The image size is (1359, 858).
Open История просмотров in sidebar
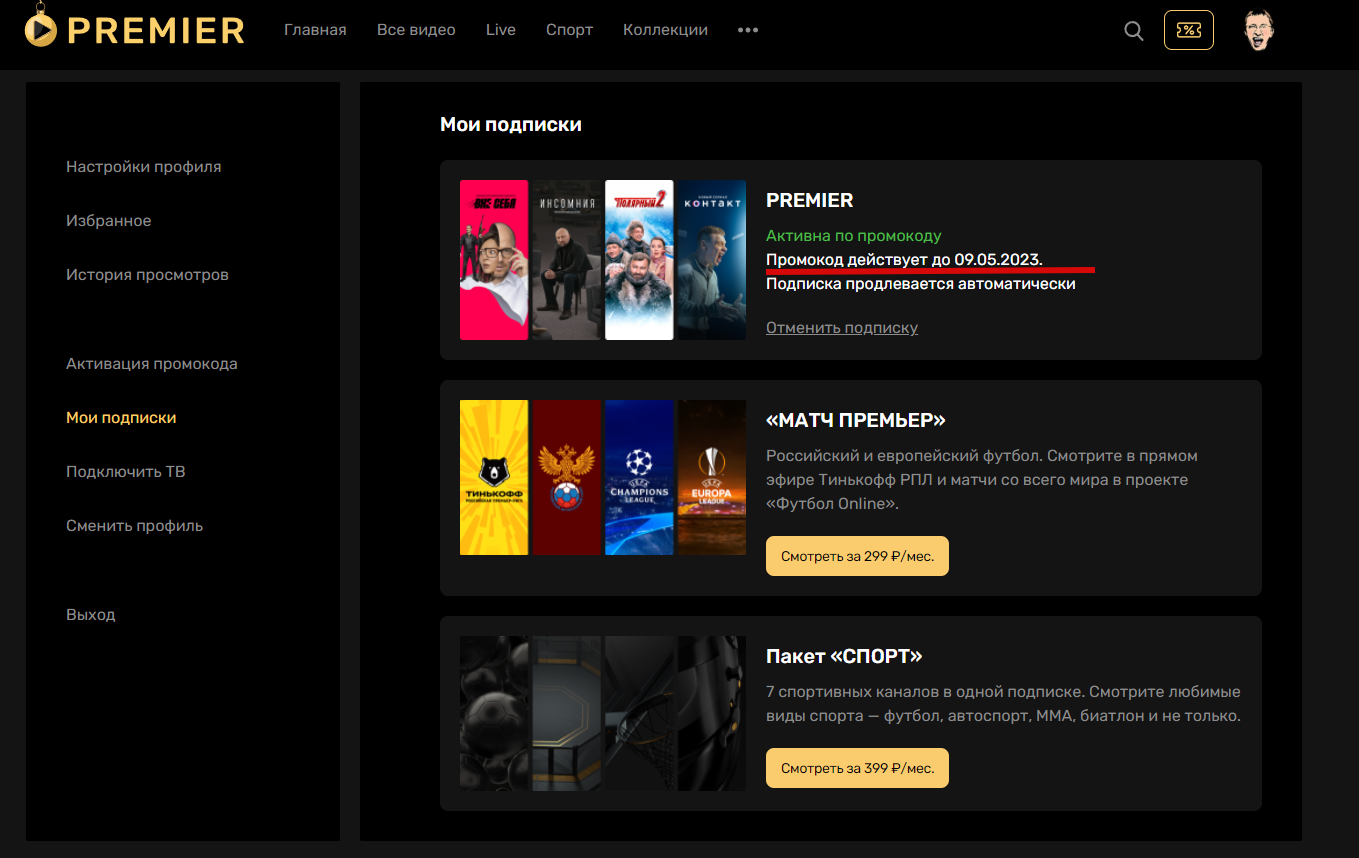point(147,275)
